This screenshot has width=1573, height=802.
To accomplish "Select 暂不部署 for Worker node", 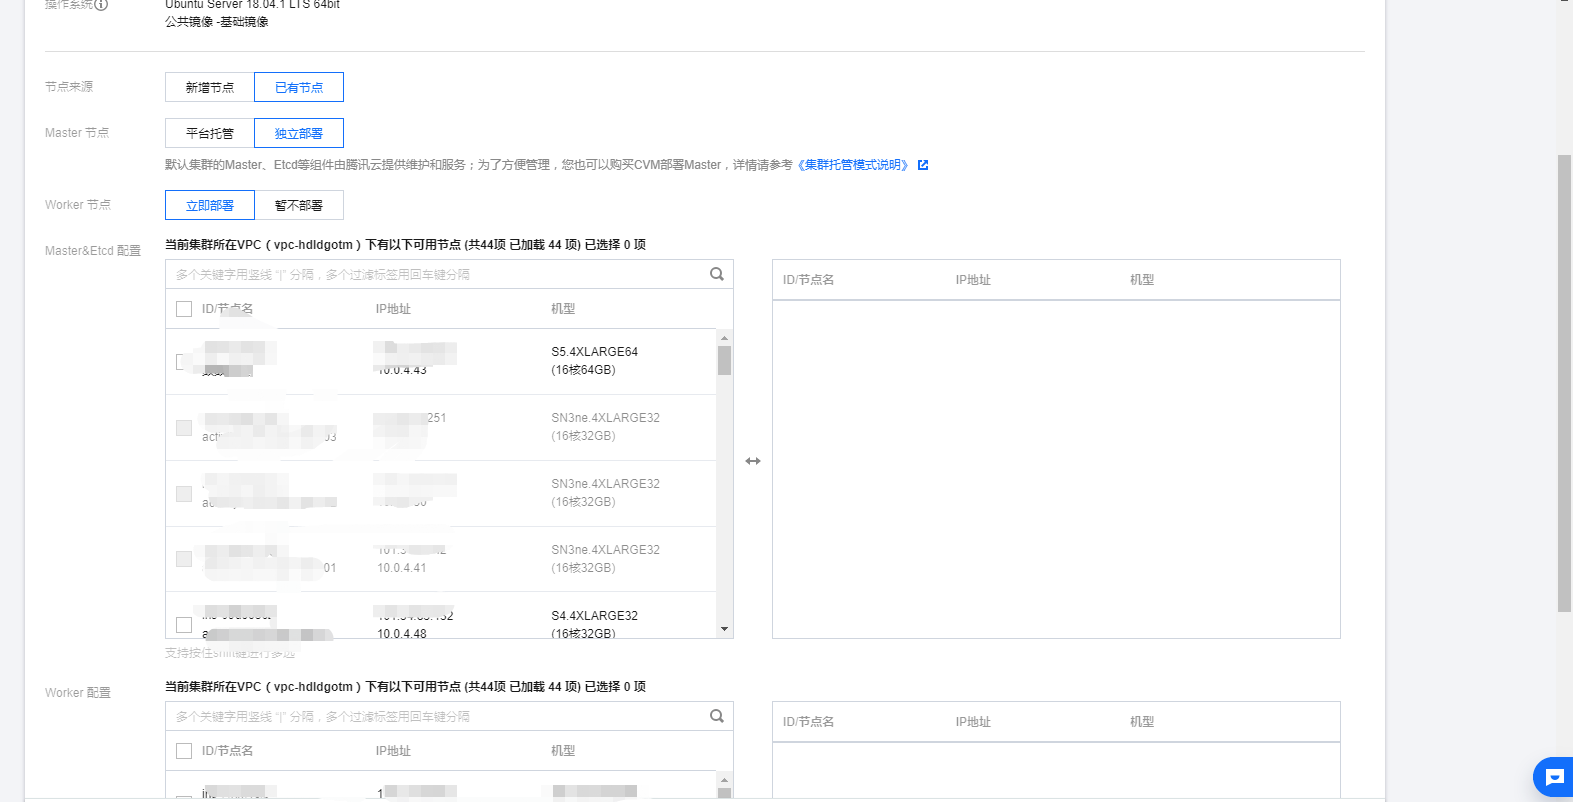I will pyautogui.click(x=299, y=205).
